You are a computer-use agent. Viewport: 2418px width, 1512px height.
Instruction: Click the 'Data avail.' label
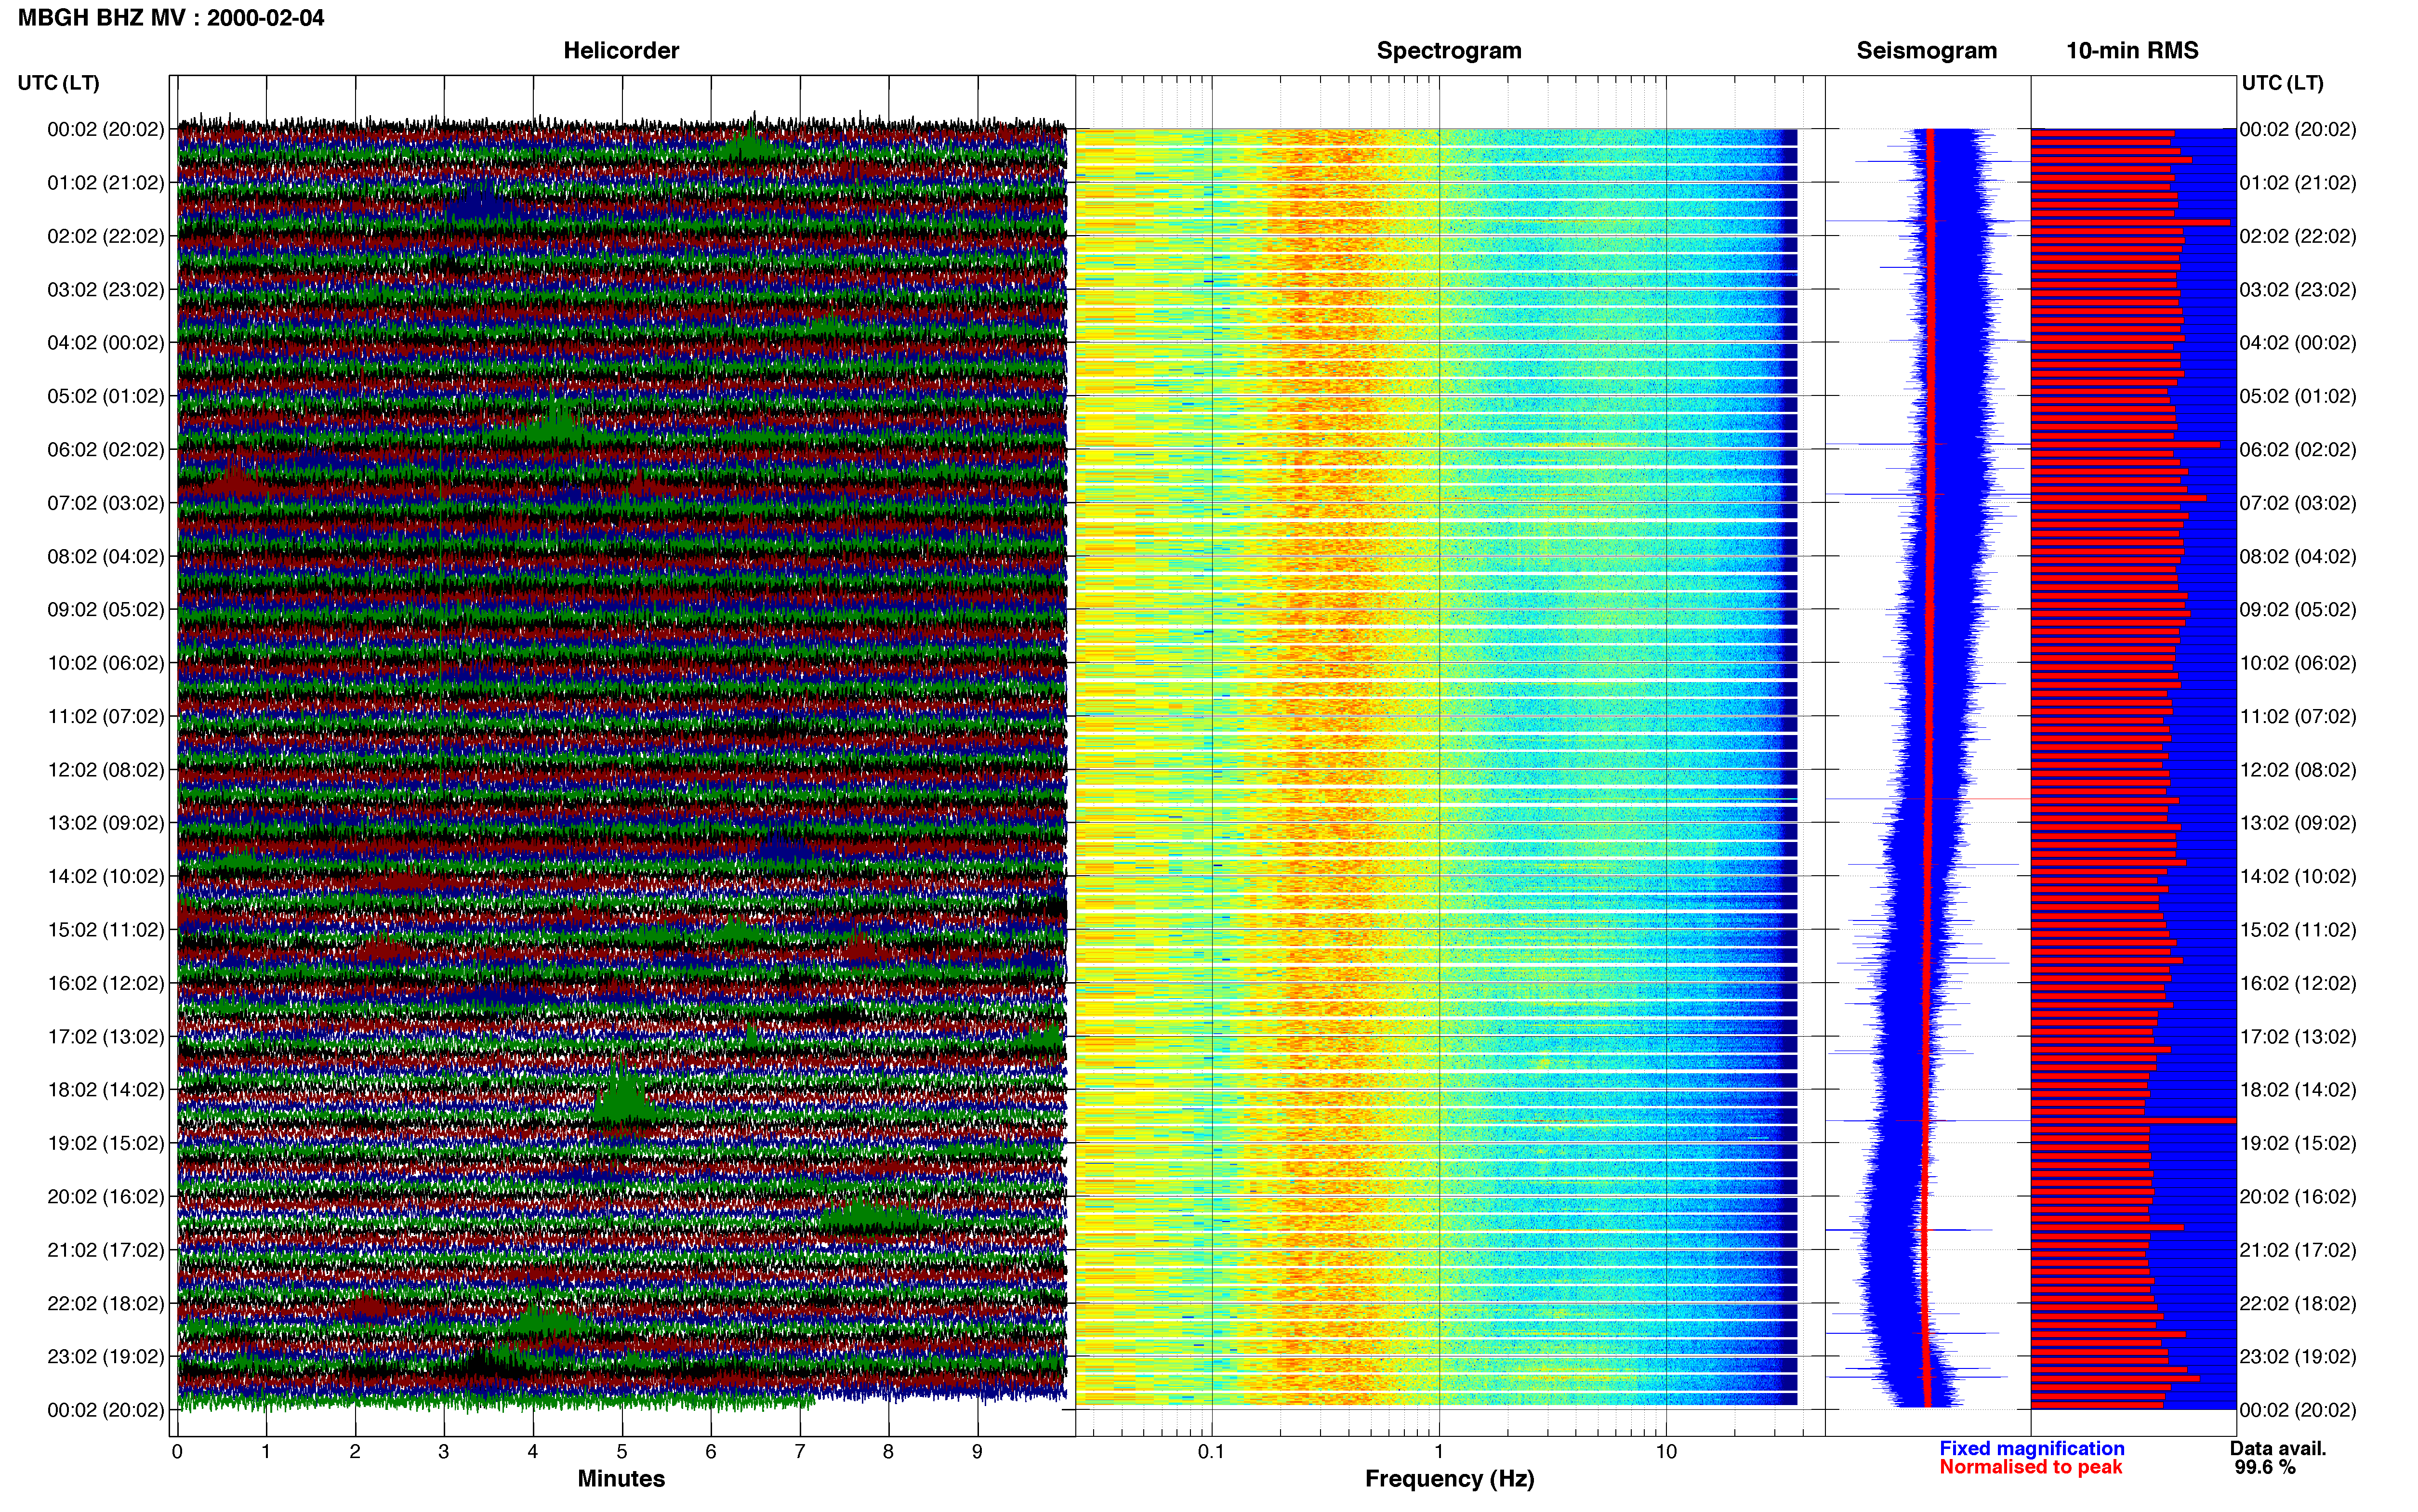pos(2278,1448)
